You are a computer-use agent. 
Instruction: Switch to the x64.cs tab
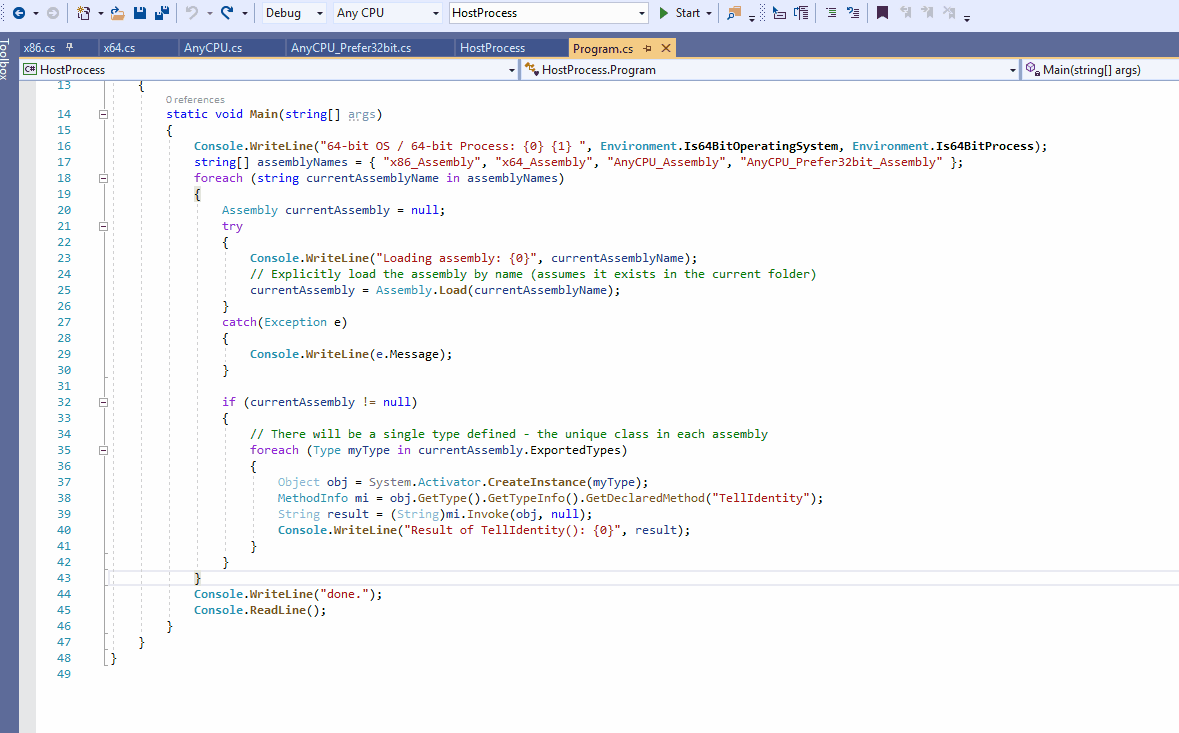[x=119, y=48]
